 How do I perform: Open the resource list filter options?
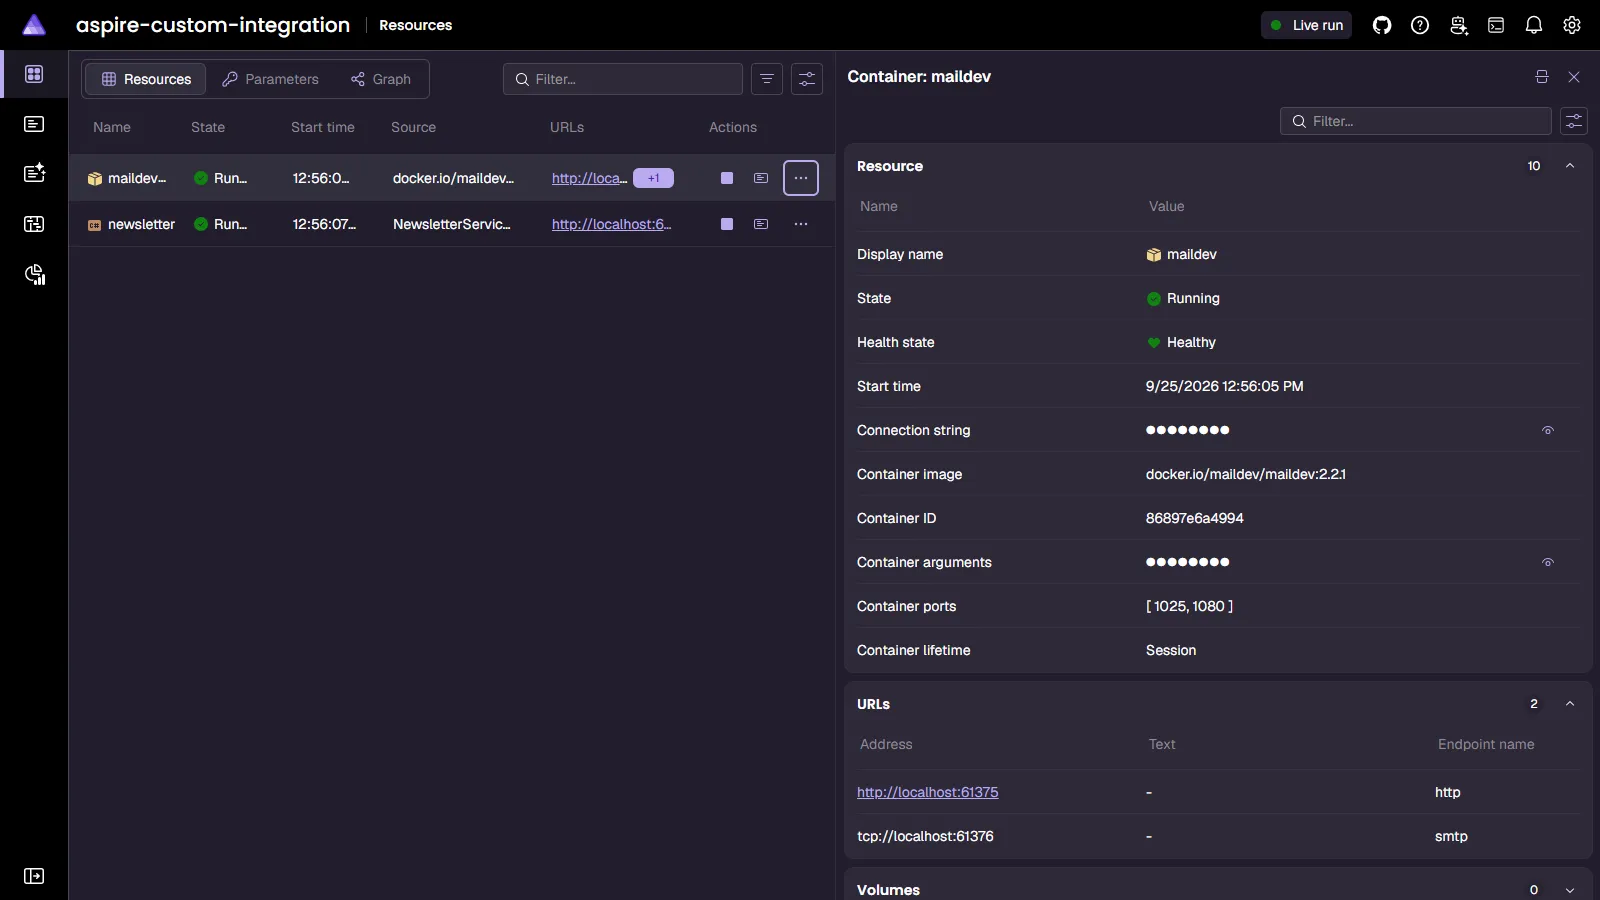(767, 79)
